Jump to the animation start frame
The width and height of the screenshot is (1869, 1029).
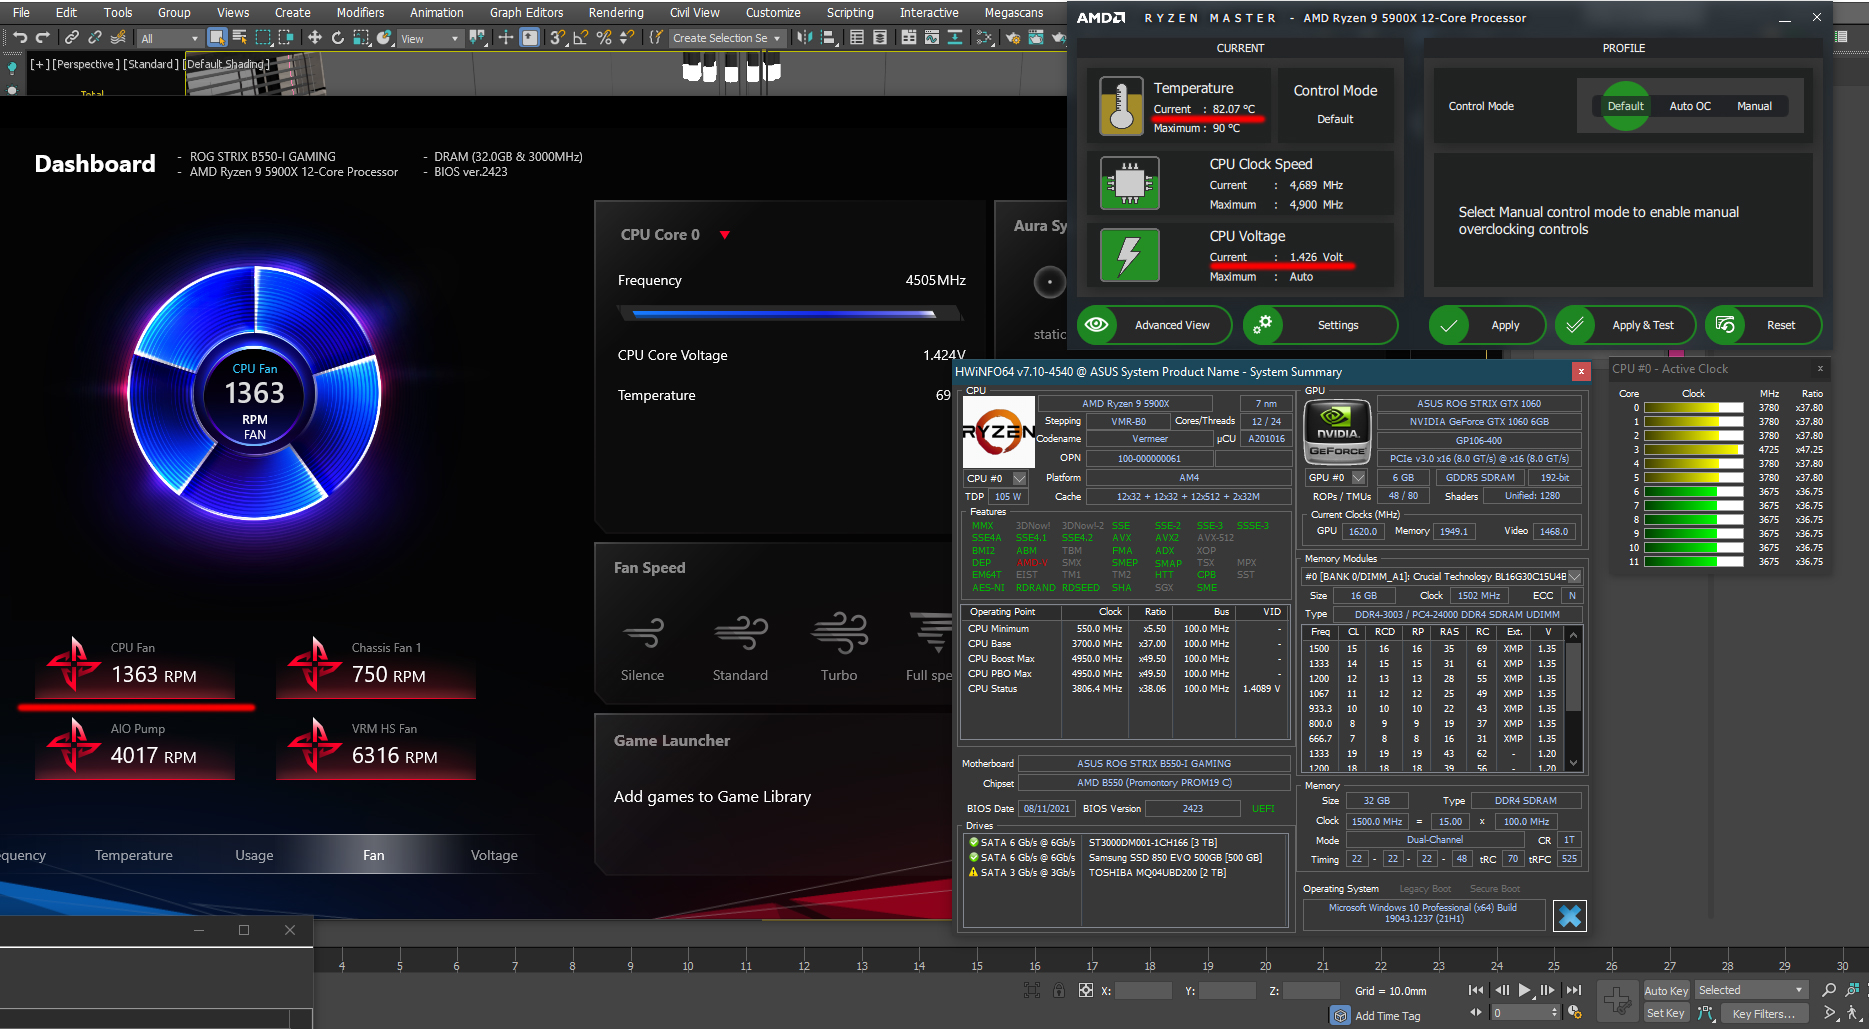click(x=1476, y=990)
